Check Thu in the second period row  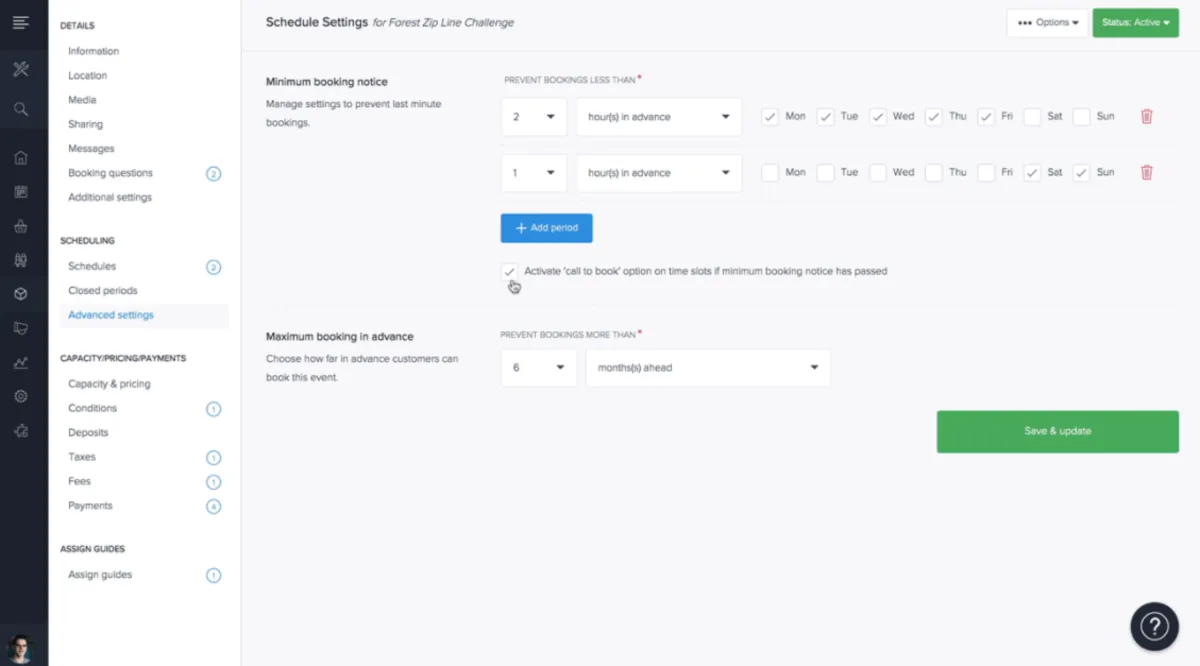coord(933,173)
